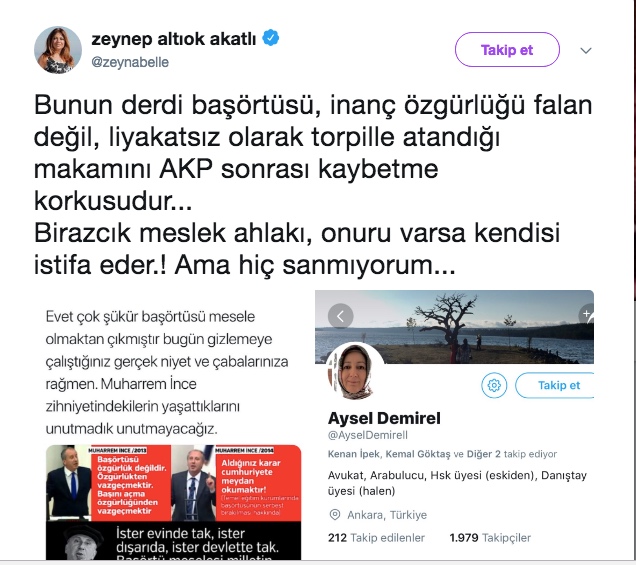
Task: Open the Muharrem İnce quote image
Action: pyautogui.click(x=174, y=502)
